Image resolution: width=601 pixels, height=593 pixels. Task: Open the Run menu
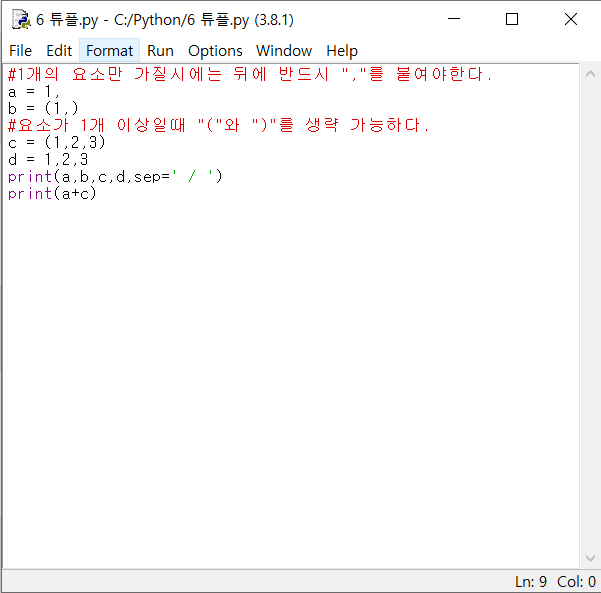160,51
